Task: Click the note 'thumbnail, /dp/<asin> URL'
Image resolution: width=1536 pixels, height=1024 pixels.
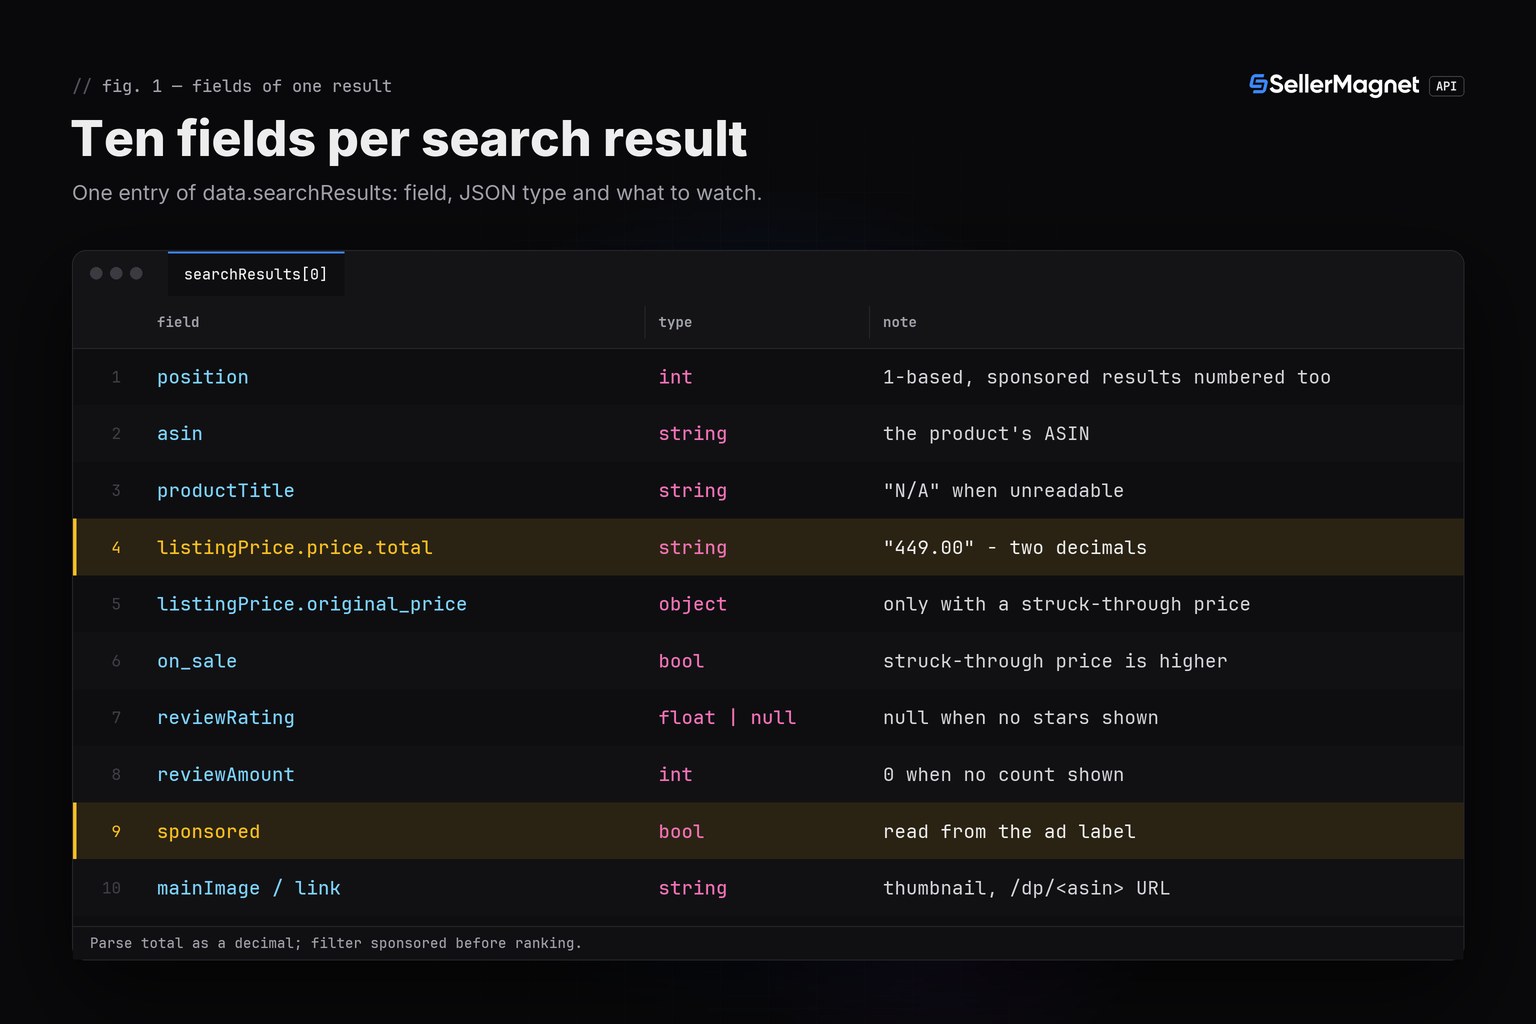Action: (x=1027, y=888)
